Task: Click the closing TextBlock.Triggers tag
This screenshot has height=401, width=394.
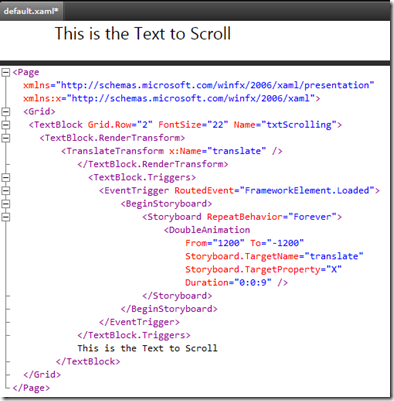Action: [134, 335]
